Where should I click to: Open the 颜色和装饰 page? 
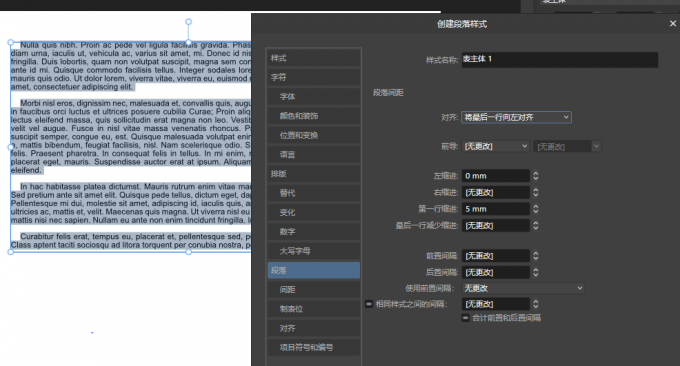tap(314, 116)
